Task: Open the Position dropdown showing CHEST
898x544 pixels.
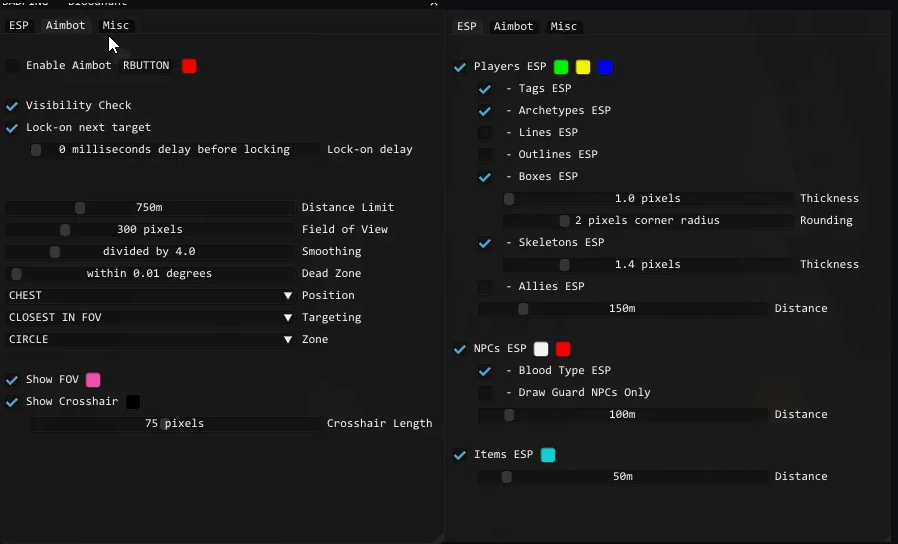Action: (149, 295)
